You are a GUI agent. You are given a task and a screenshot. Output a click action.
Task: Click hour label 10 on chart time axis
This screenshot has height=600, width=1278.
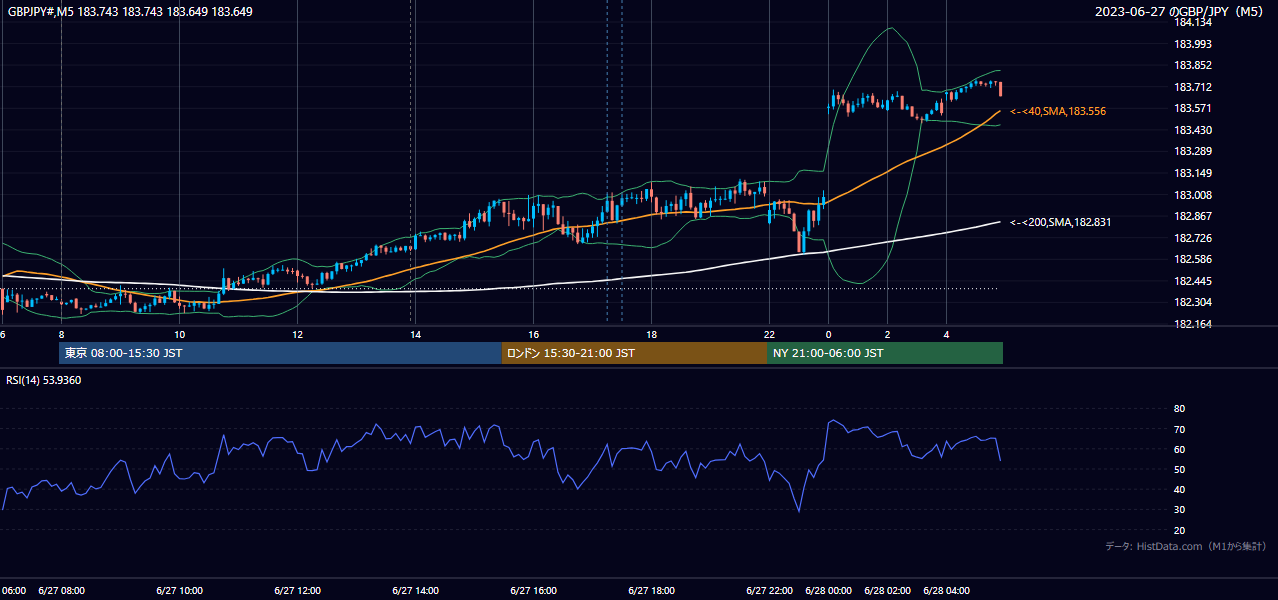tap(179, 334)
